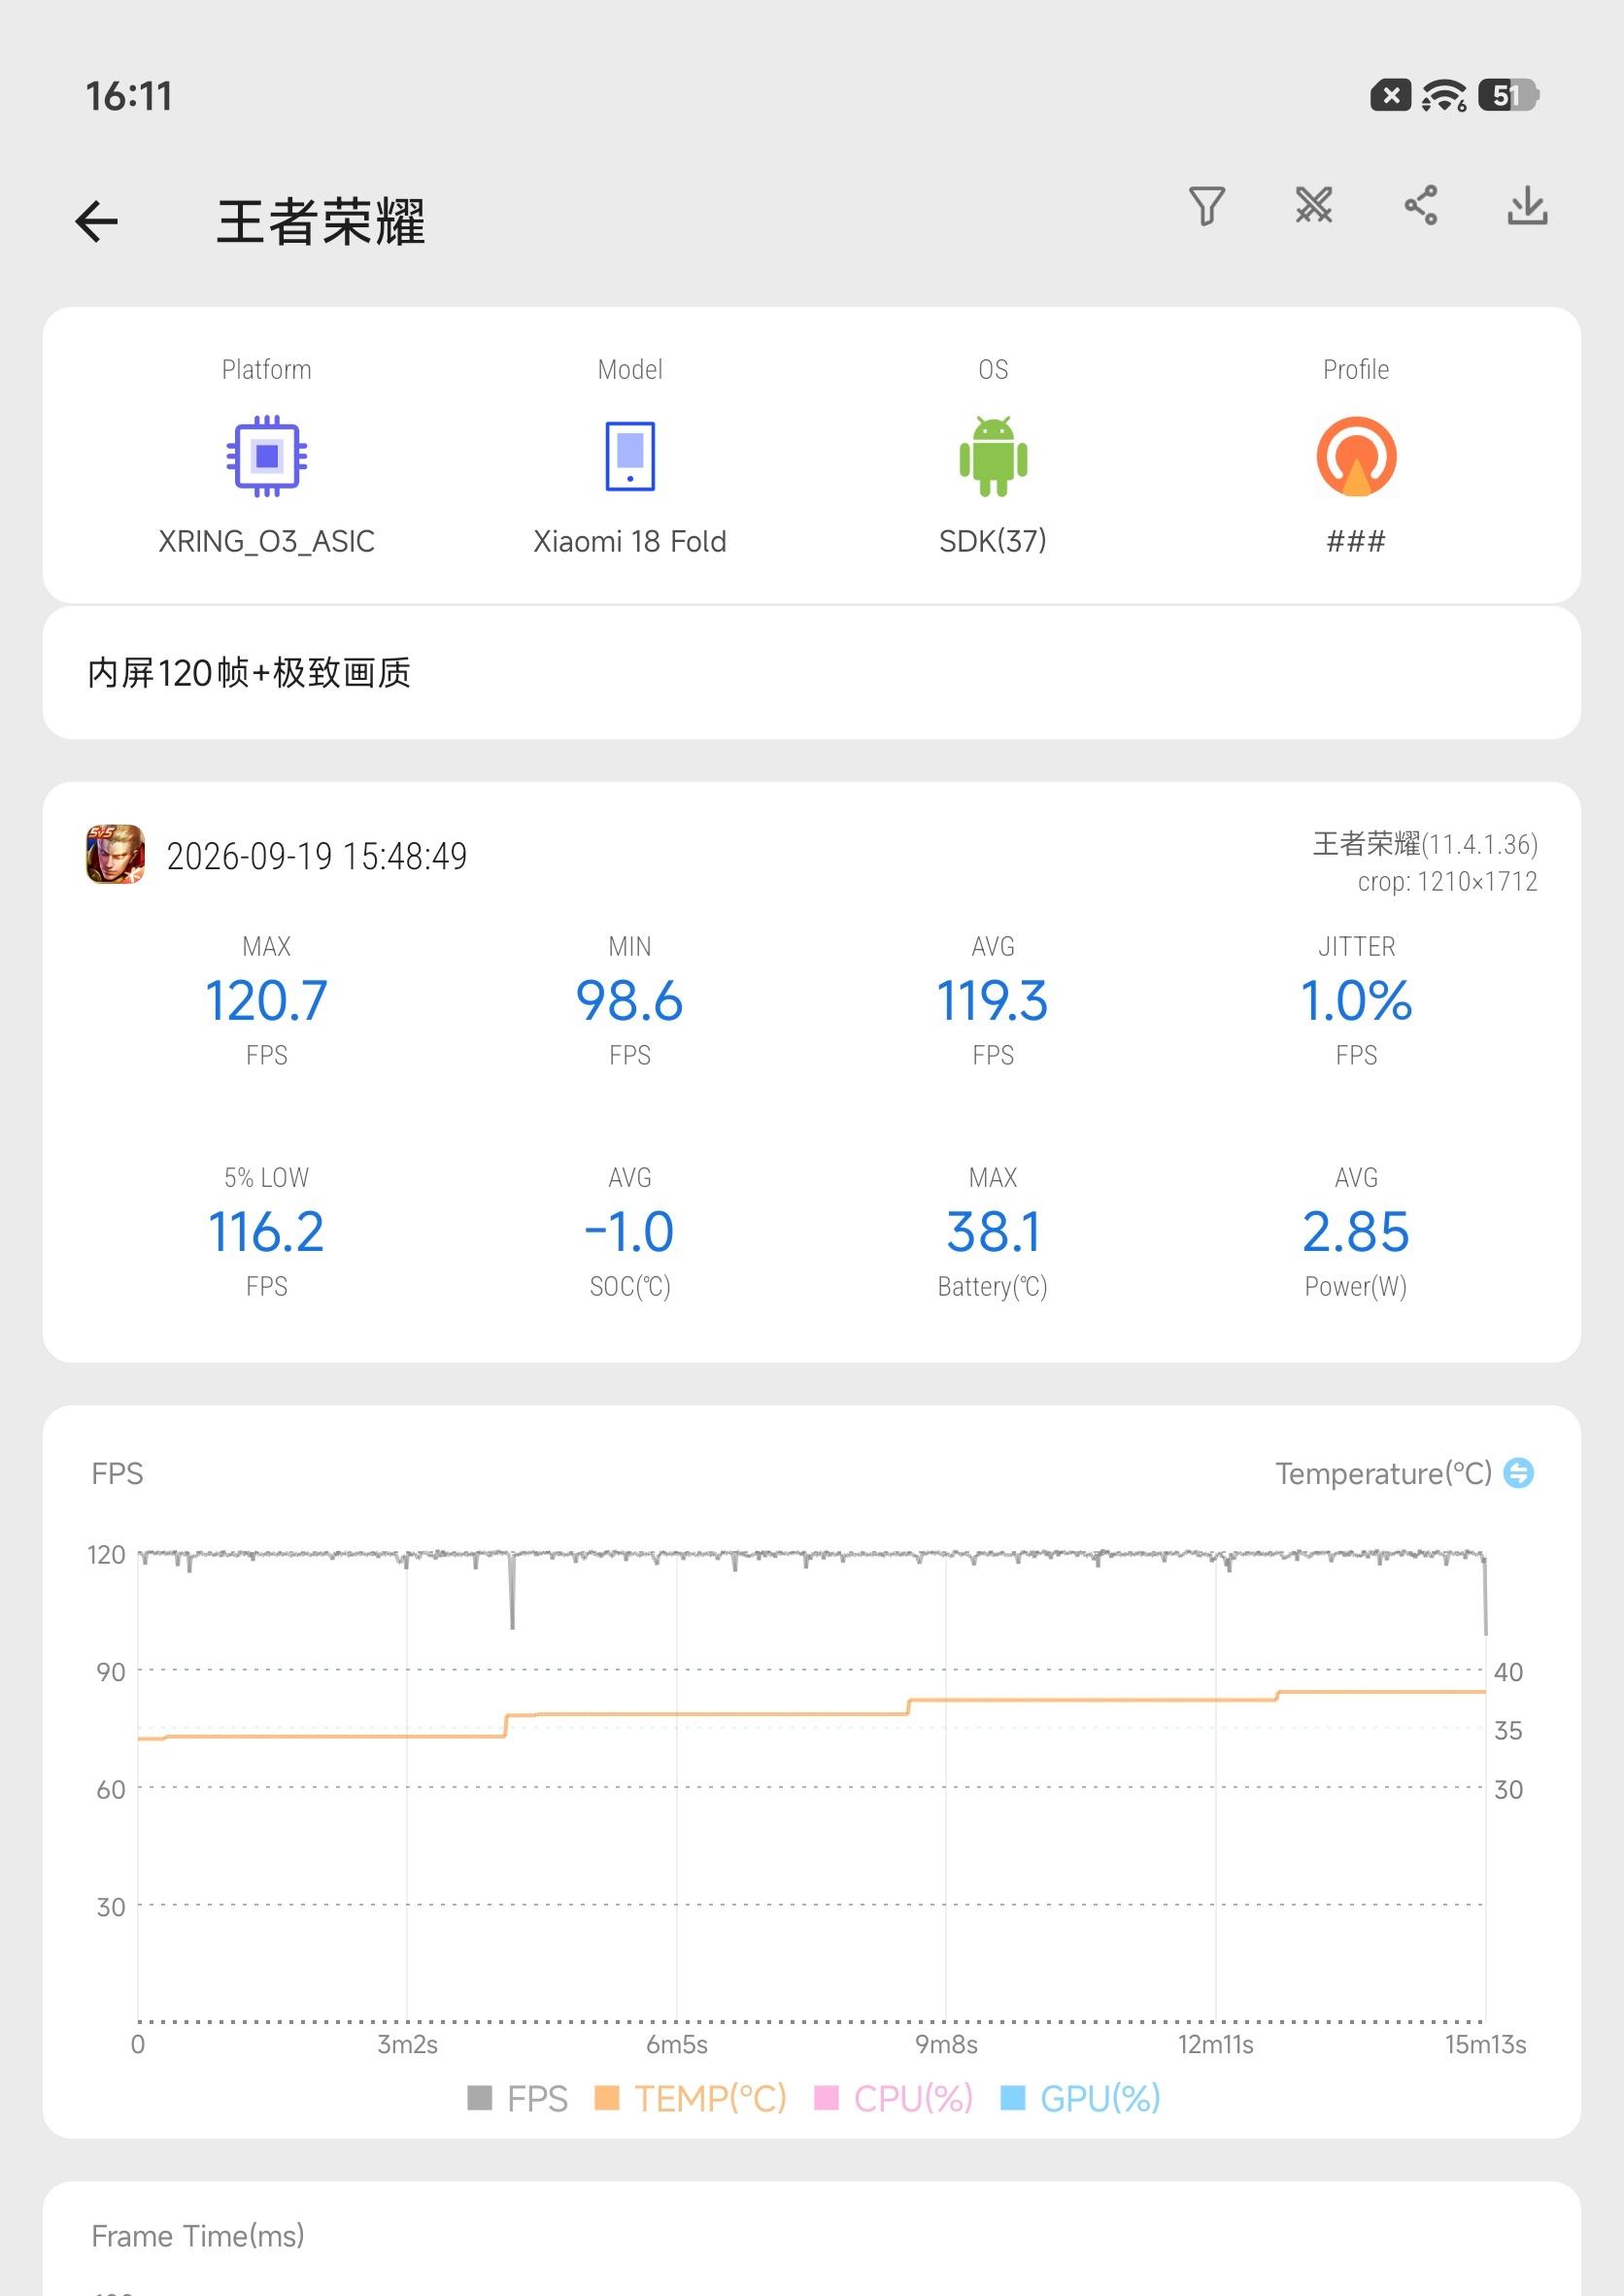Tap the timestamp 2026-09-19 15:48:49
1624x2296 pixels.
coord(317,856)
